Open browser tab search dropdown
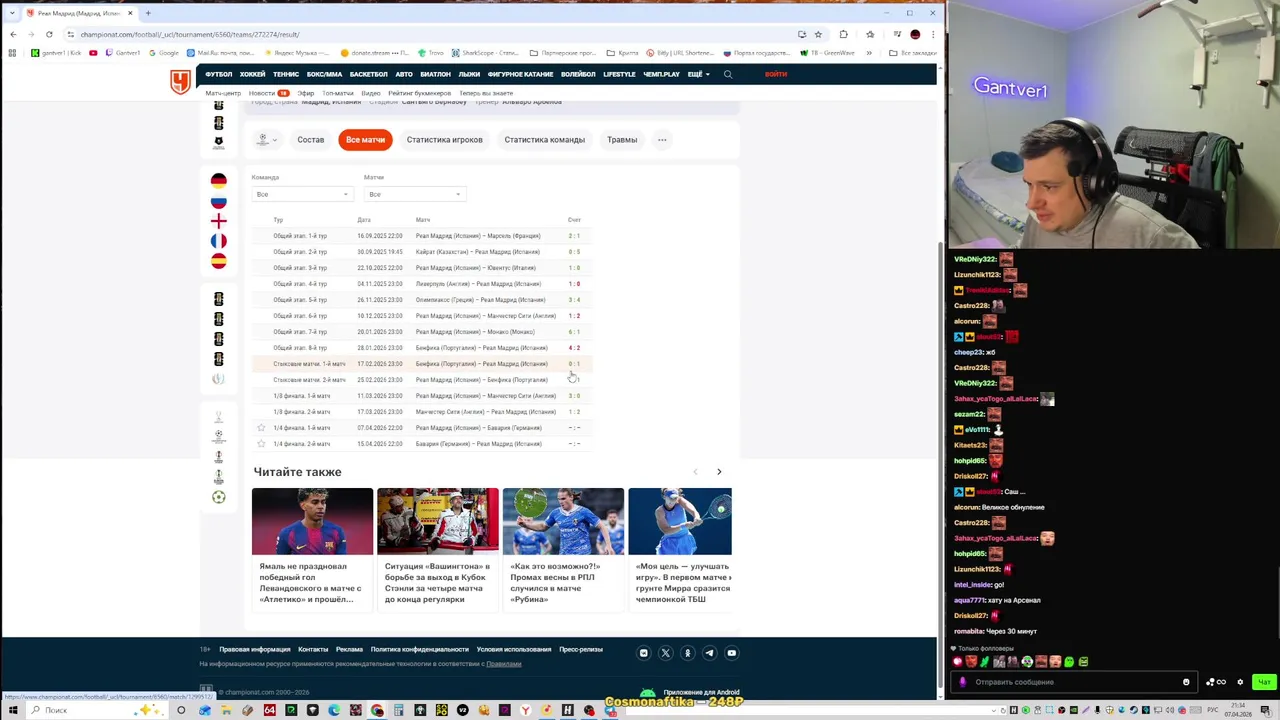1280x720 pixels. (12, 13)
